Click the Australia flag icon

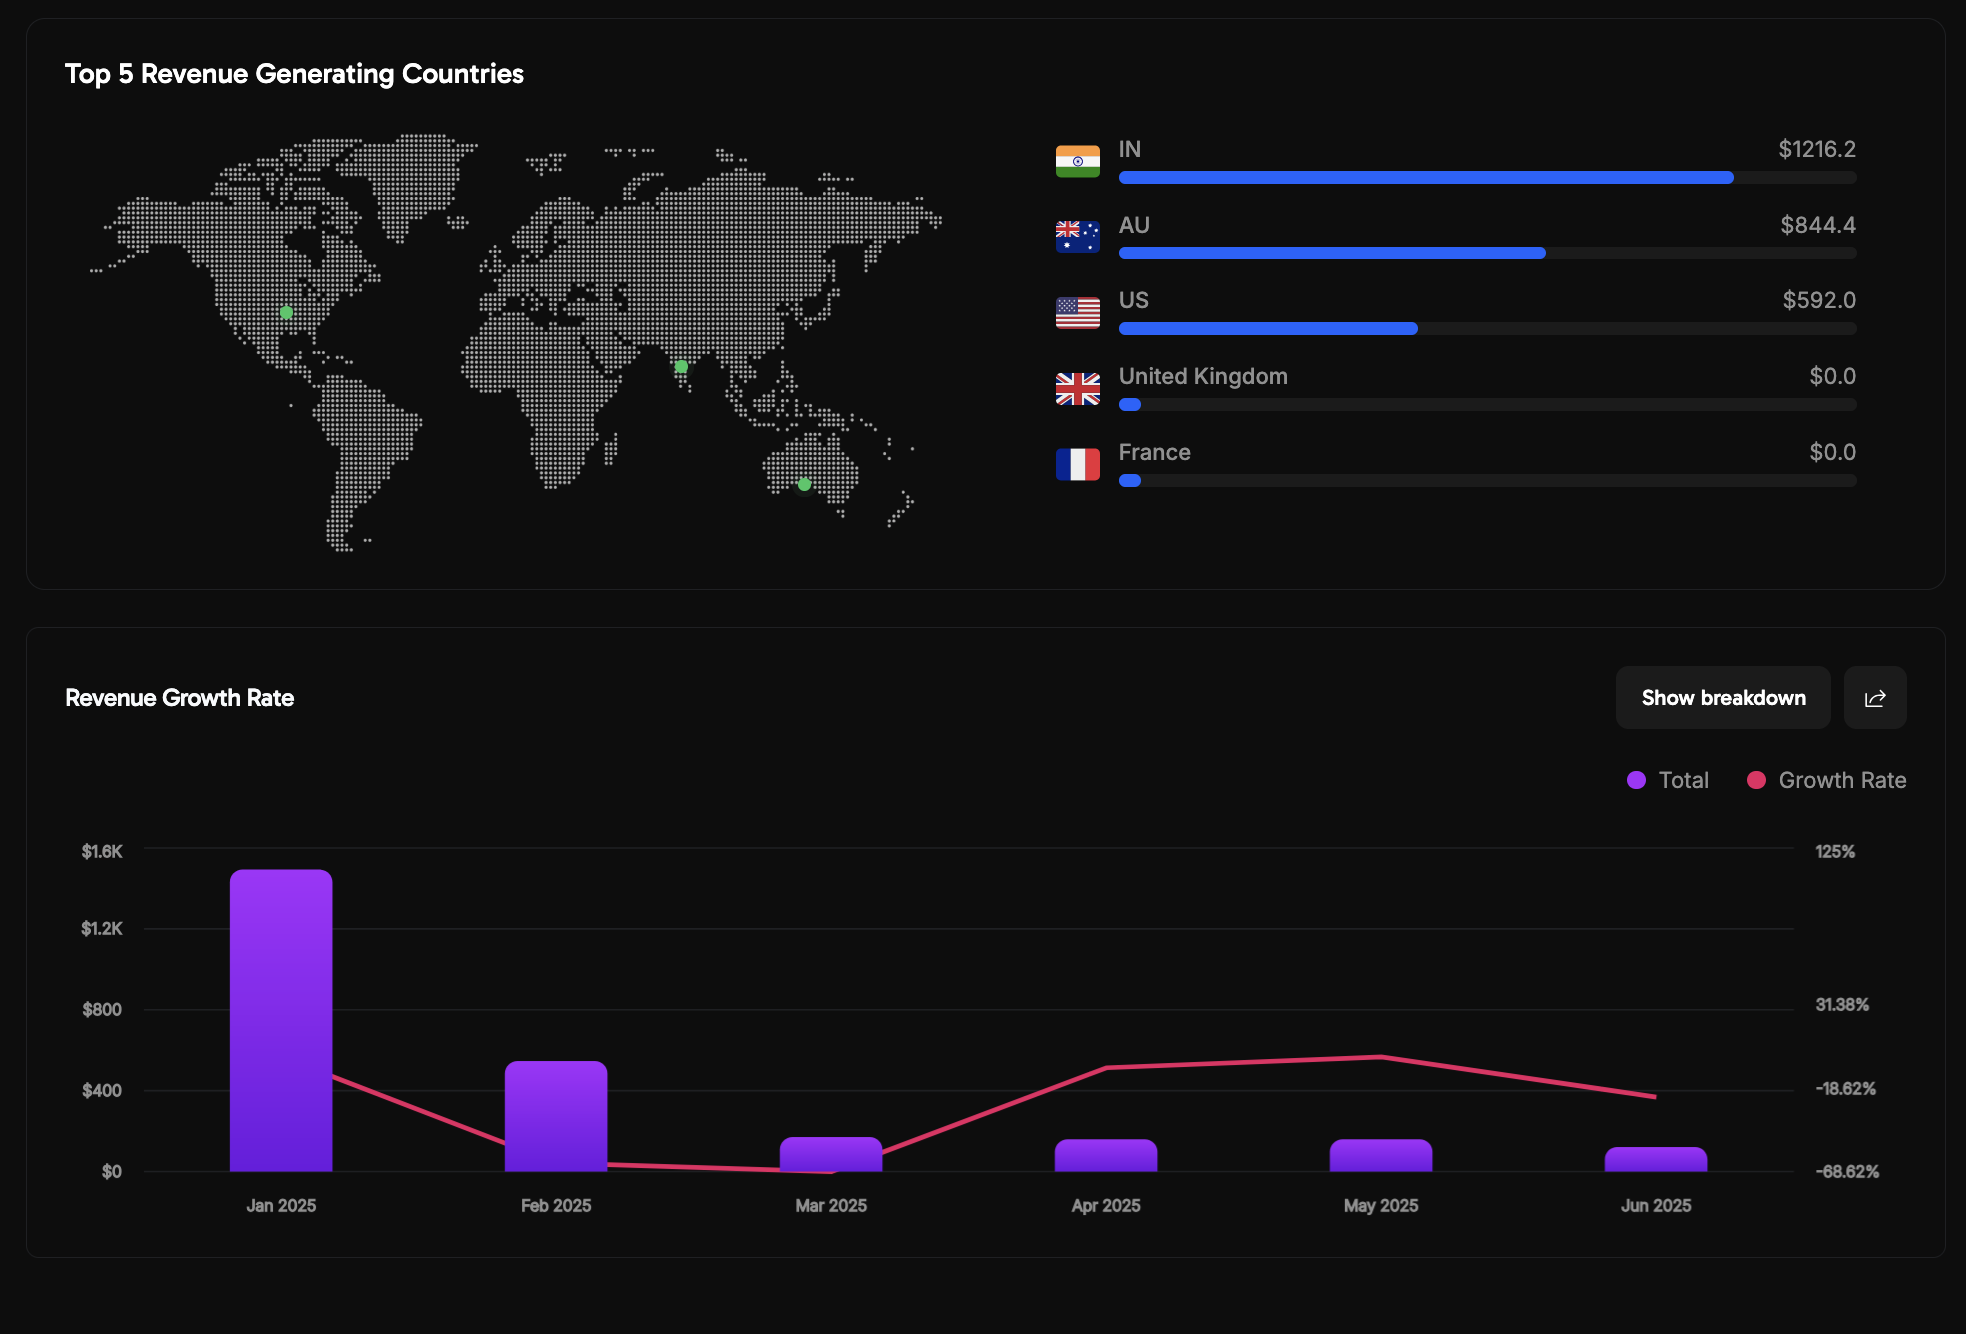point(1077,237)
